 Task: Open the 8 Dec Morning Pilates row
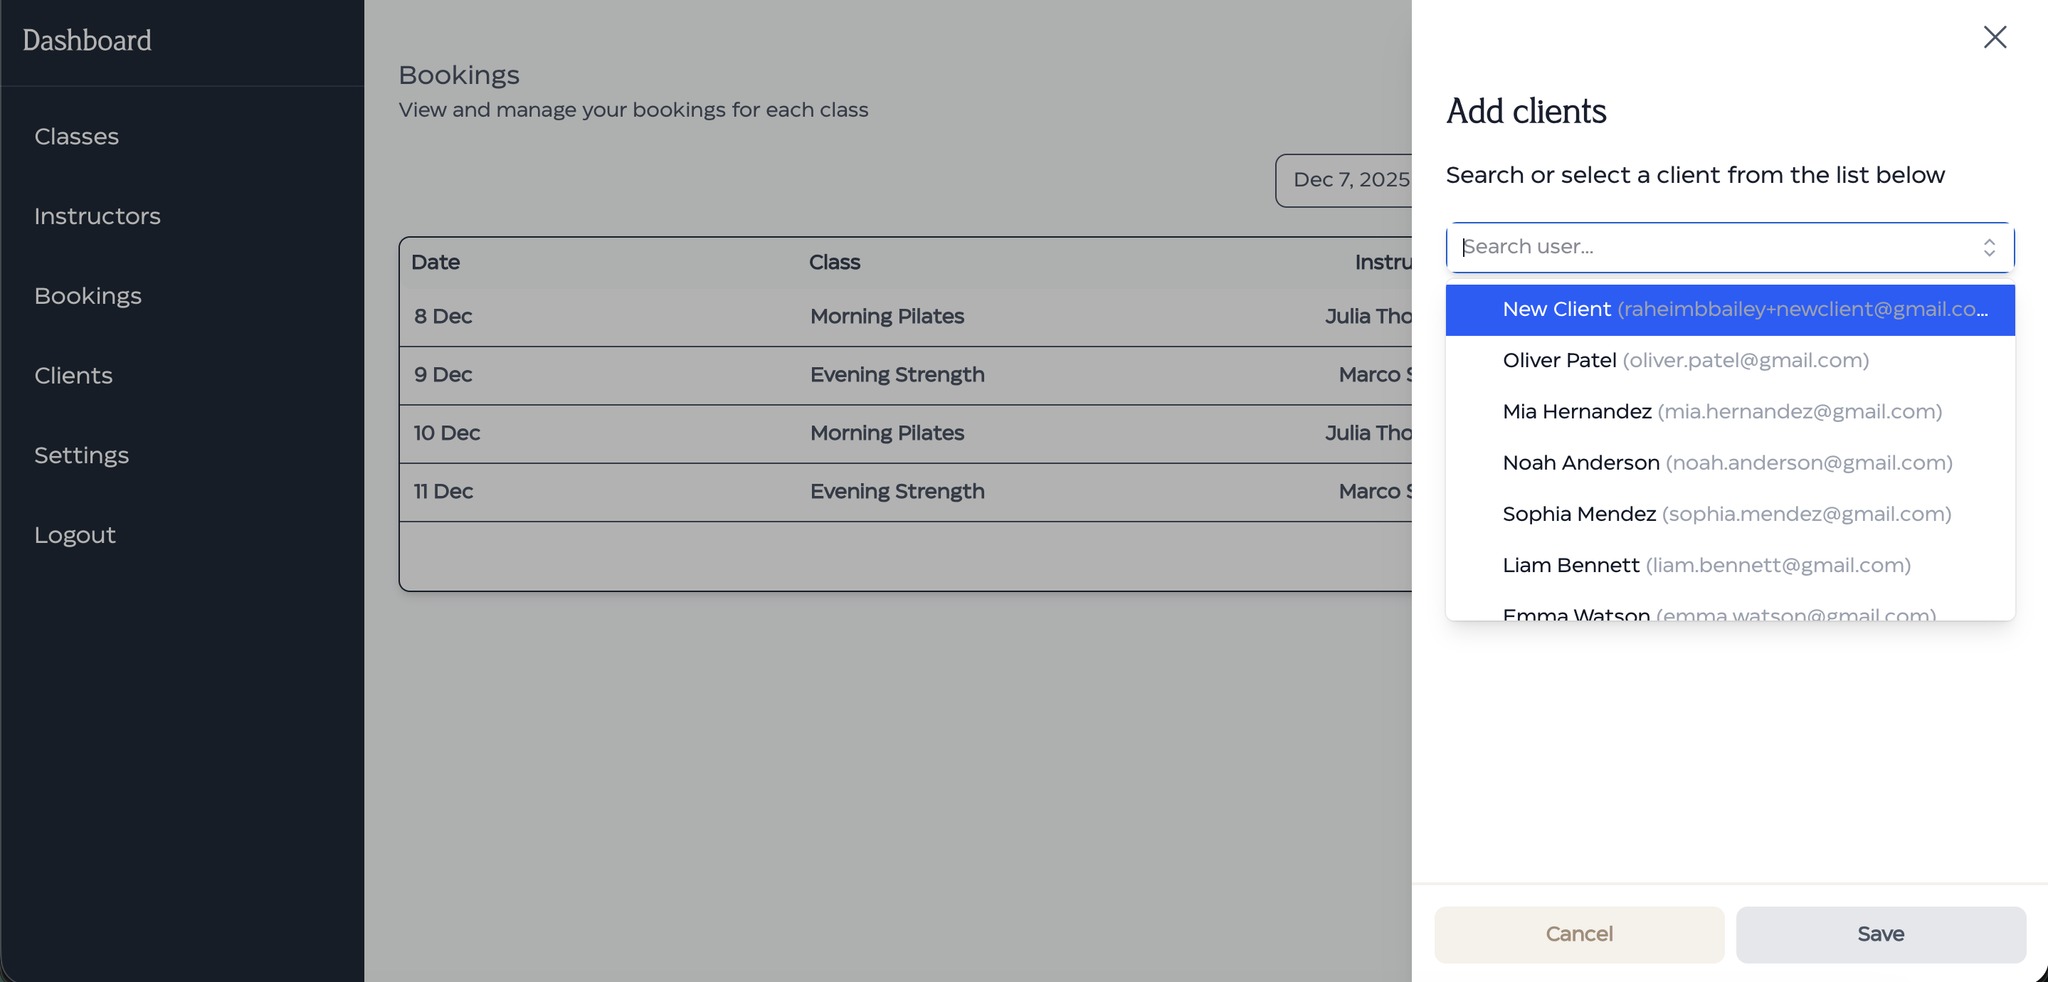coord(886,317)
